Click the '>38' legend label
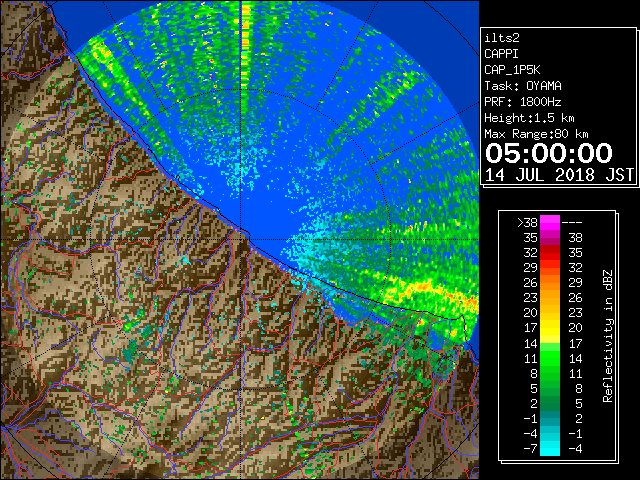Image resolution: width=640 pixels, height=480 pixels. [x=527, y=223]
